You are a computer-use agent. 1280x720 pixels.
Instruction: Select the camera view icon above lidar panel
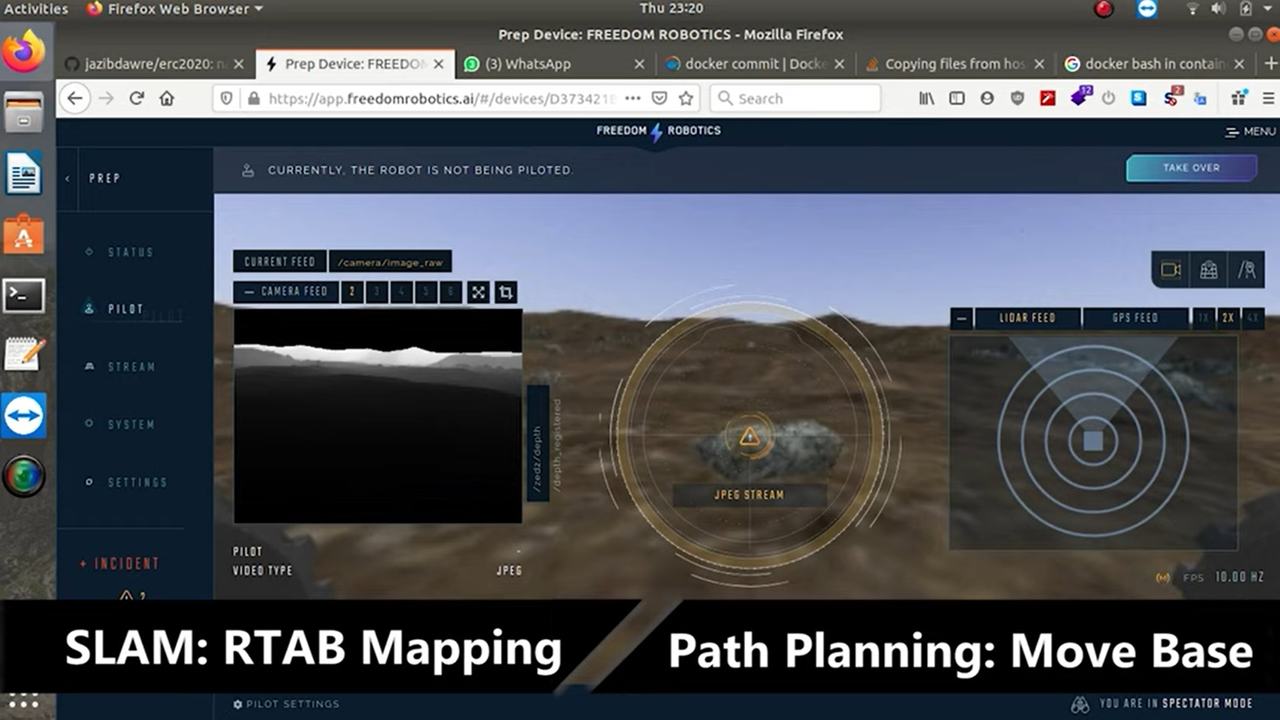pos(1170,270)
